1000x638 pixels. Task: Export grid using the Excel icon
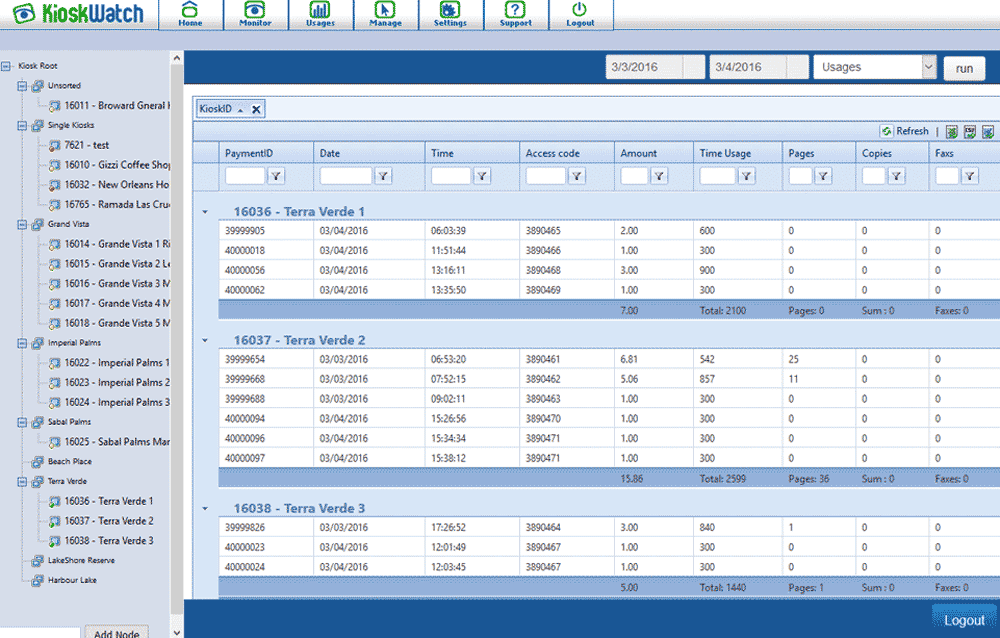[x=952, y=131]
